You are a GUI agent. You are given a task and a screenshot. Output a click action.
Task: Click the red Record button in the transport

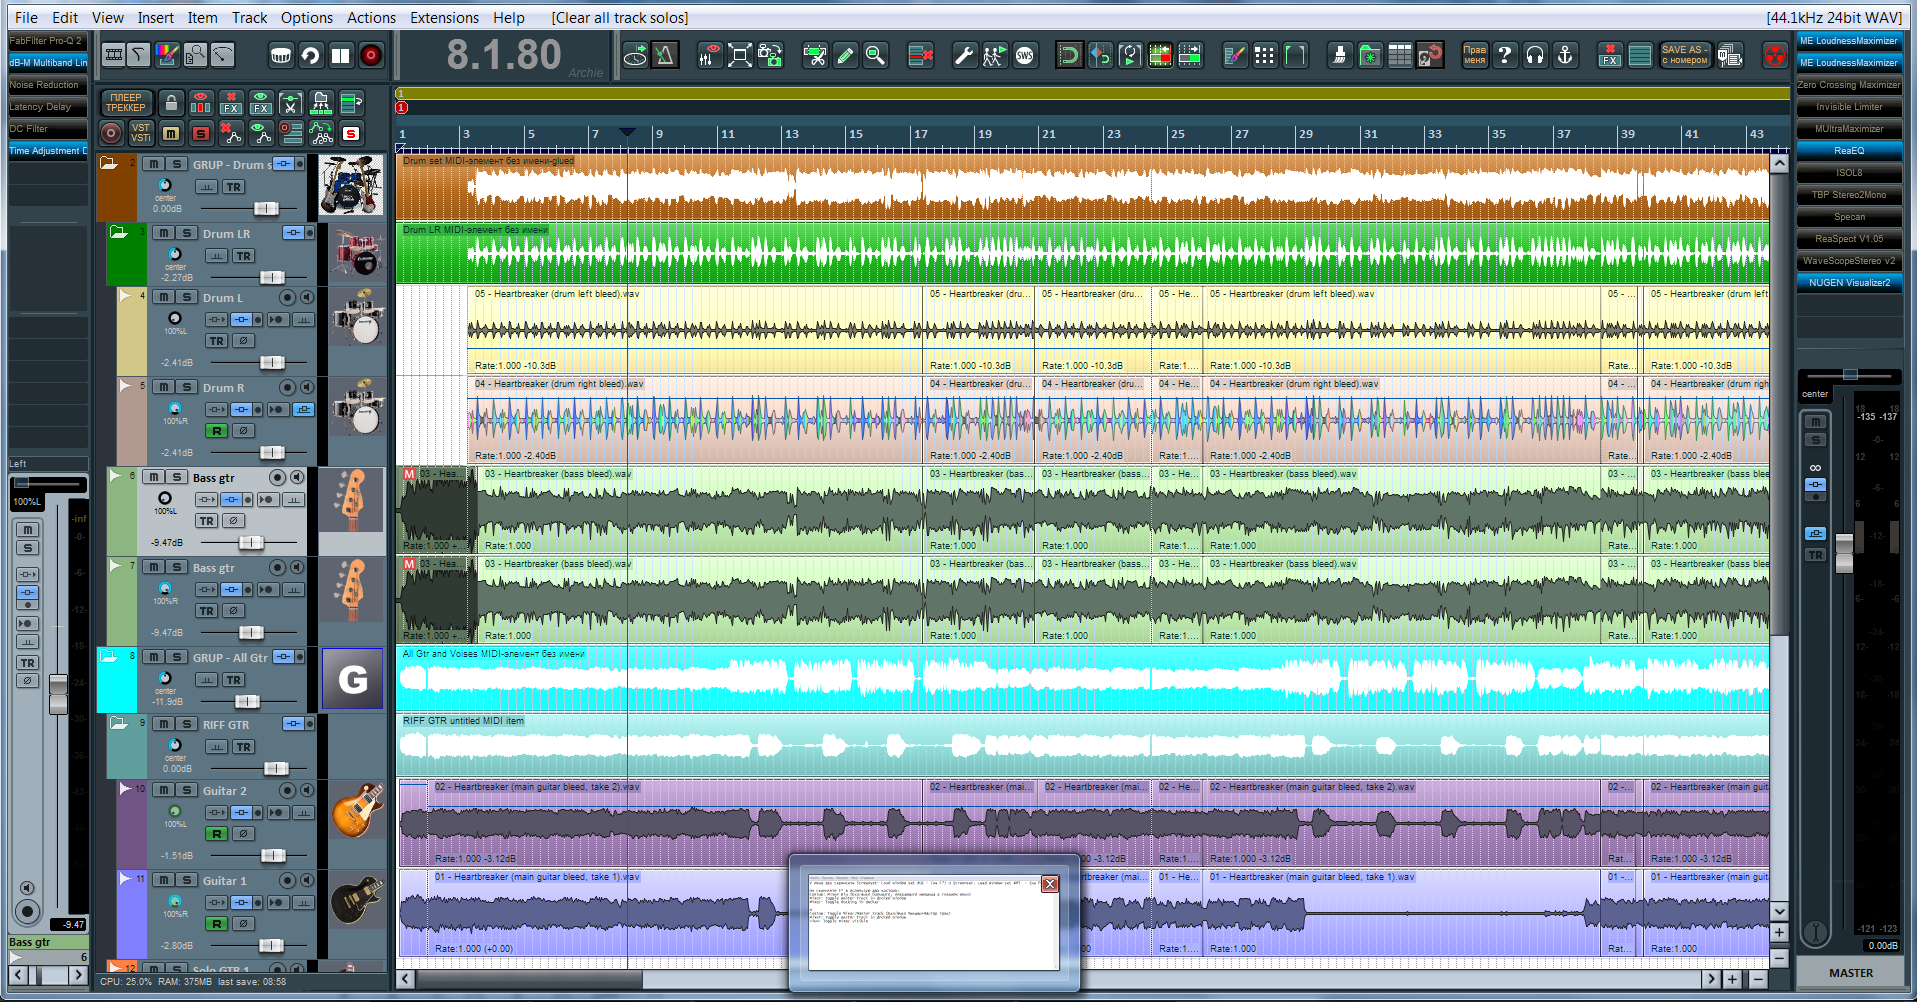371,55
